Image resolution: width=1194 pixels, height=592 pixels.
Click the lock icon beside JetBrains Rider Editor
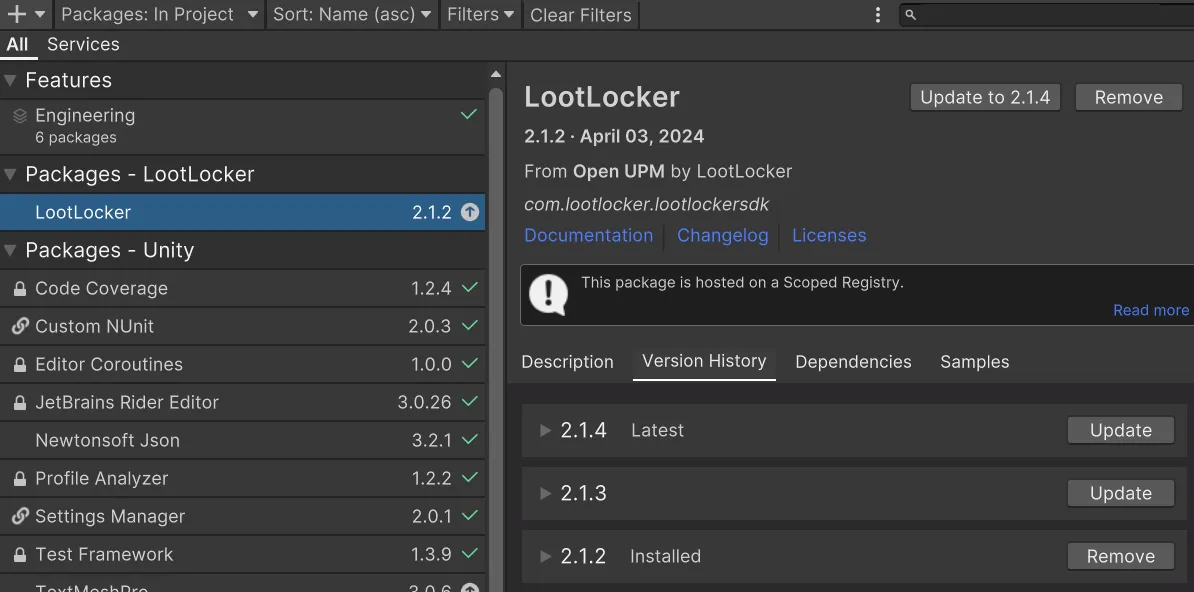20,402
